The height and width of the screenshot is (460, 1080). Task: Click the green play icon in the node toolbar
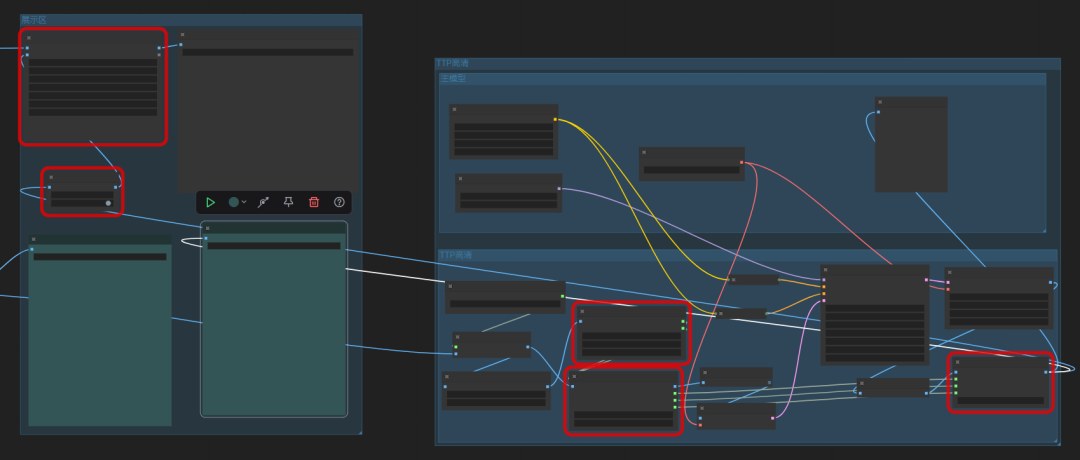coord(210,202)
